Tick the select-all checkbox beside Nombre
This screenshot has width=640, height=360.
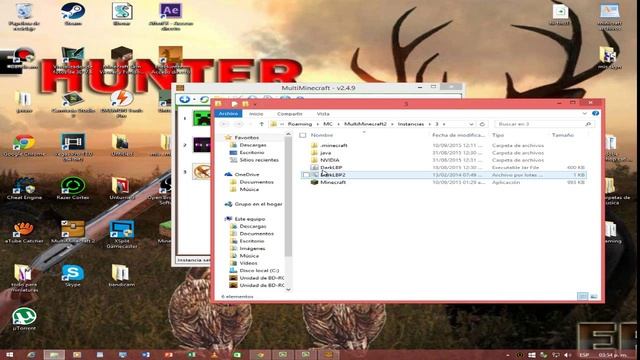(302, 135)
